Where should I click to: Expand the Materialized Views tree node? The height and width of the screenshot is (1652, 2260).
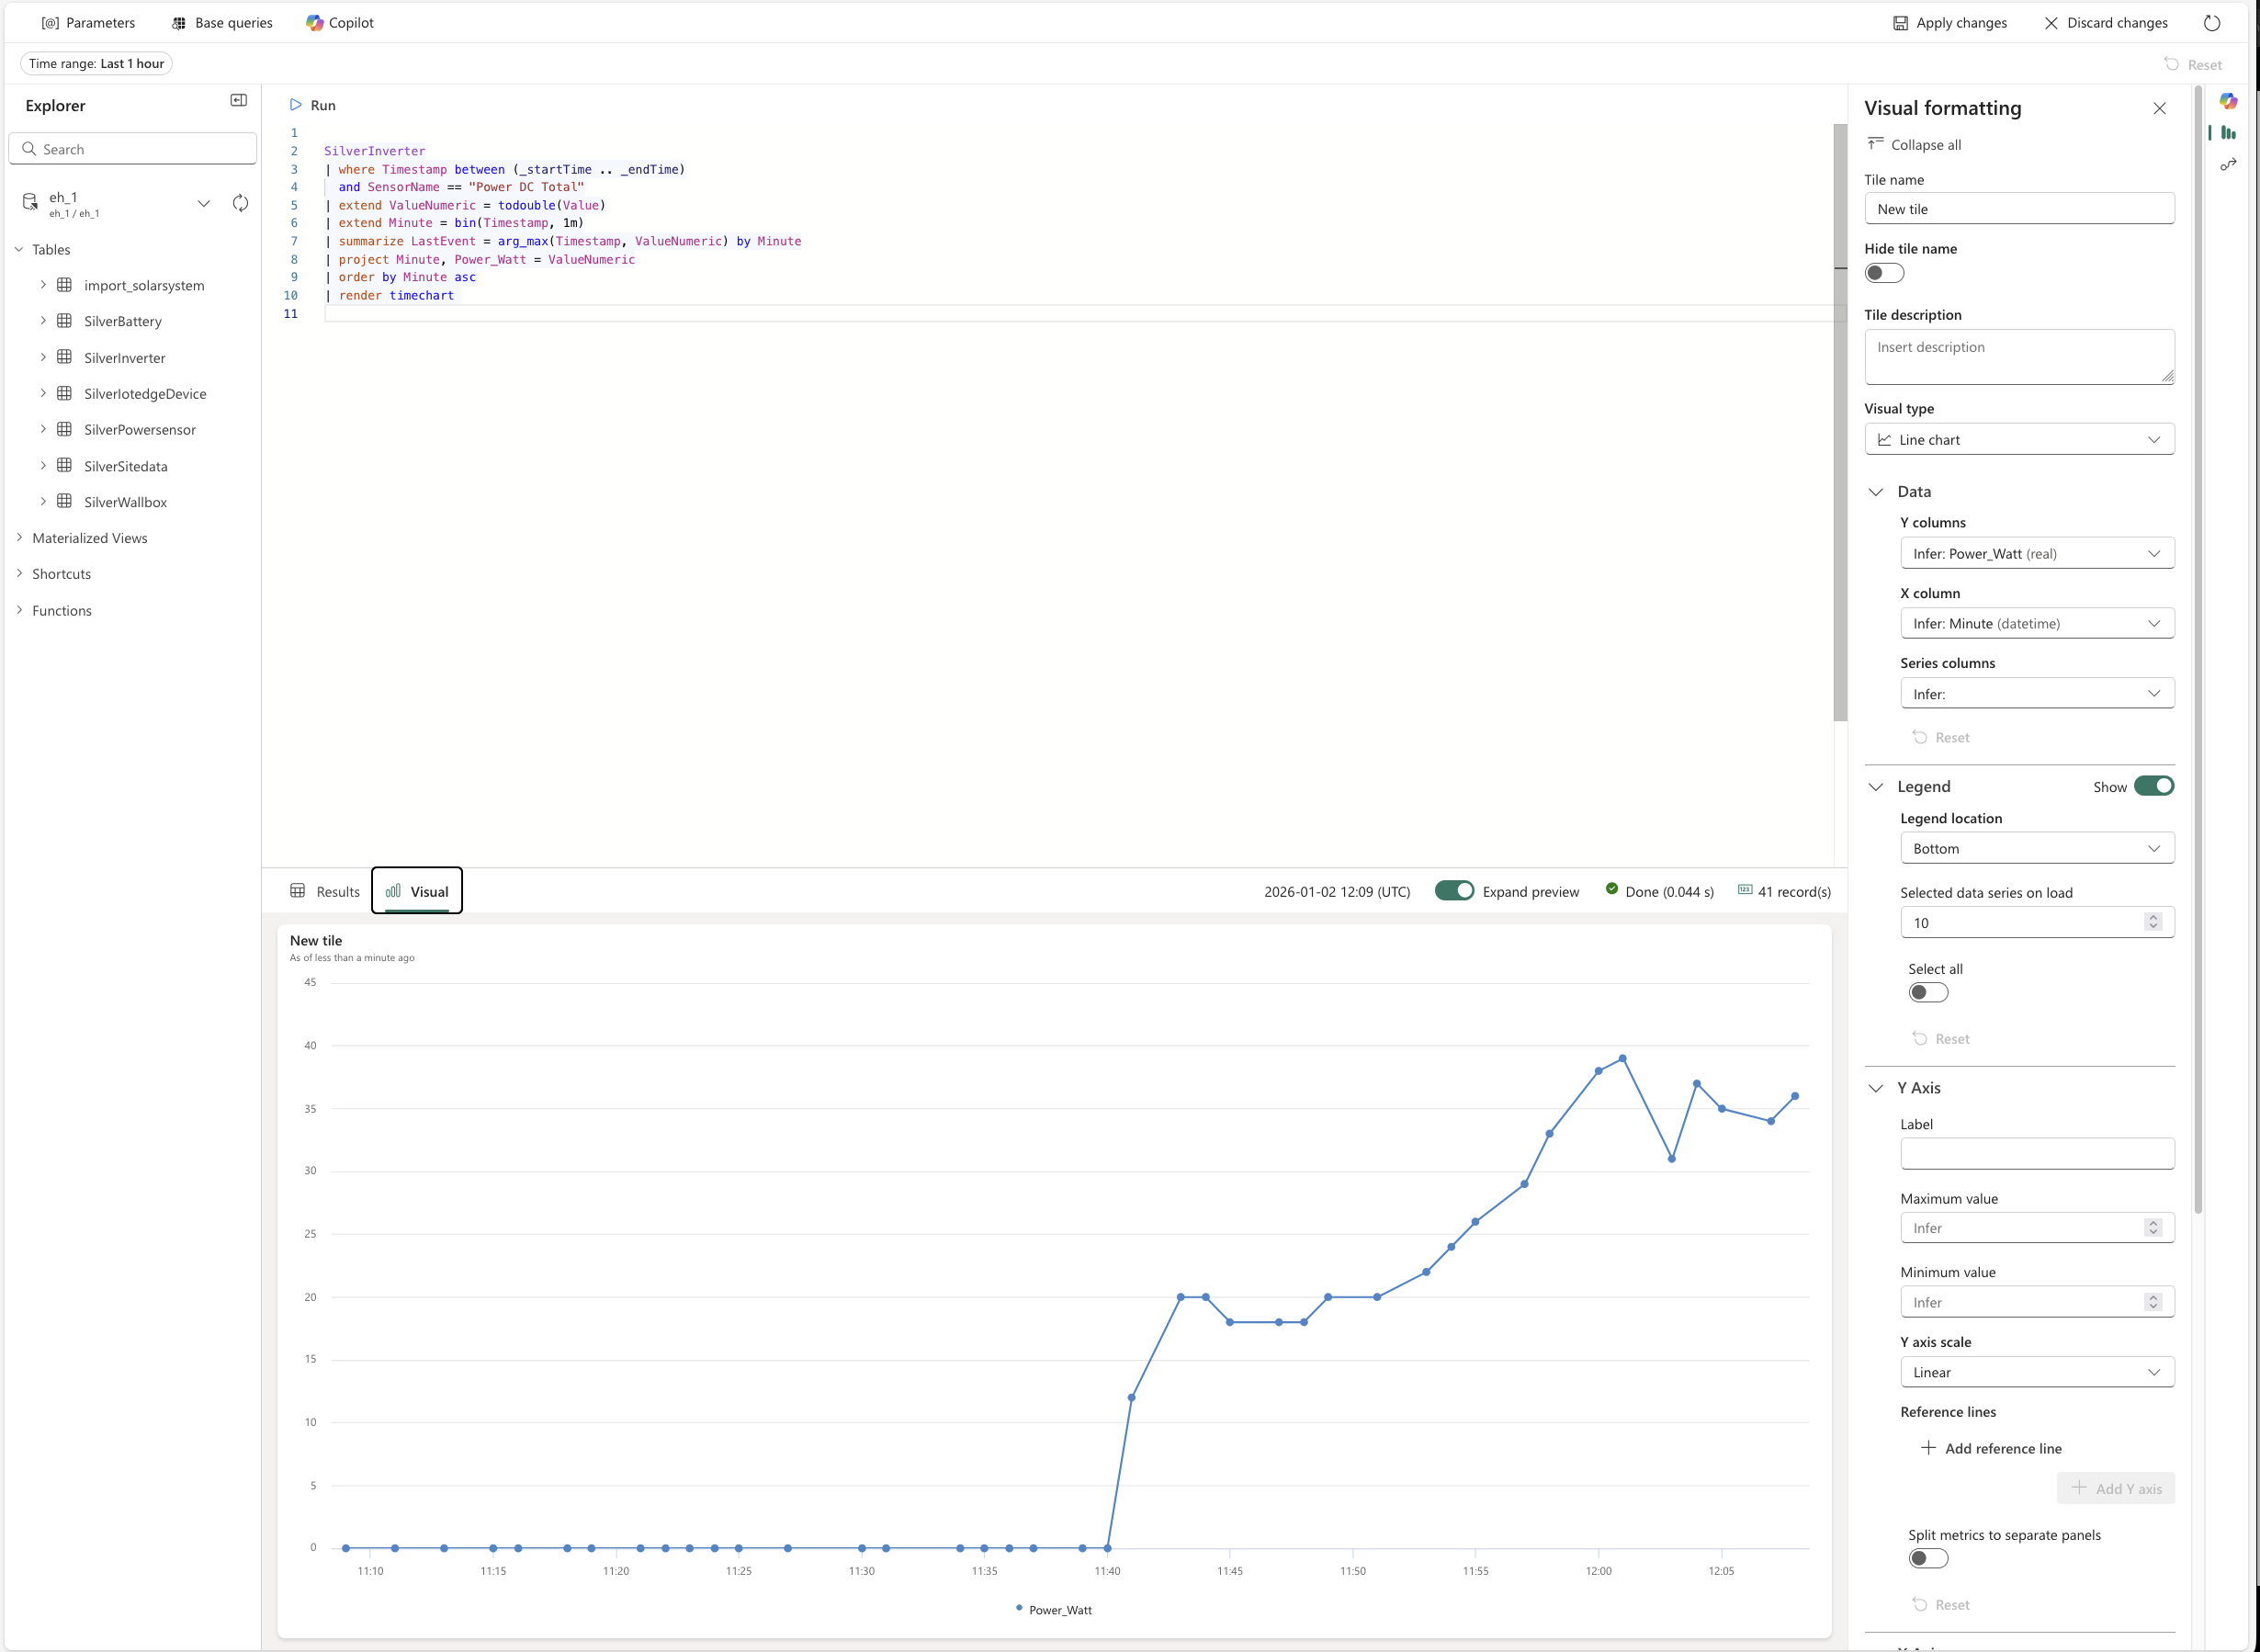20,538
